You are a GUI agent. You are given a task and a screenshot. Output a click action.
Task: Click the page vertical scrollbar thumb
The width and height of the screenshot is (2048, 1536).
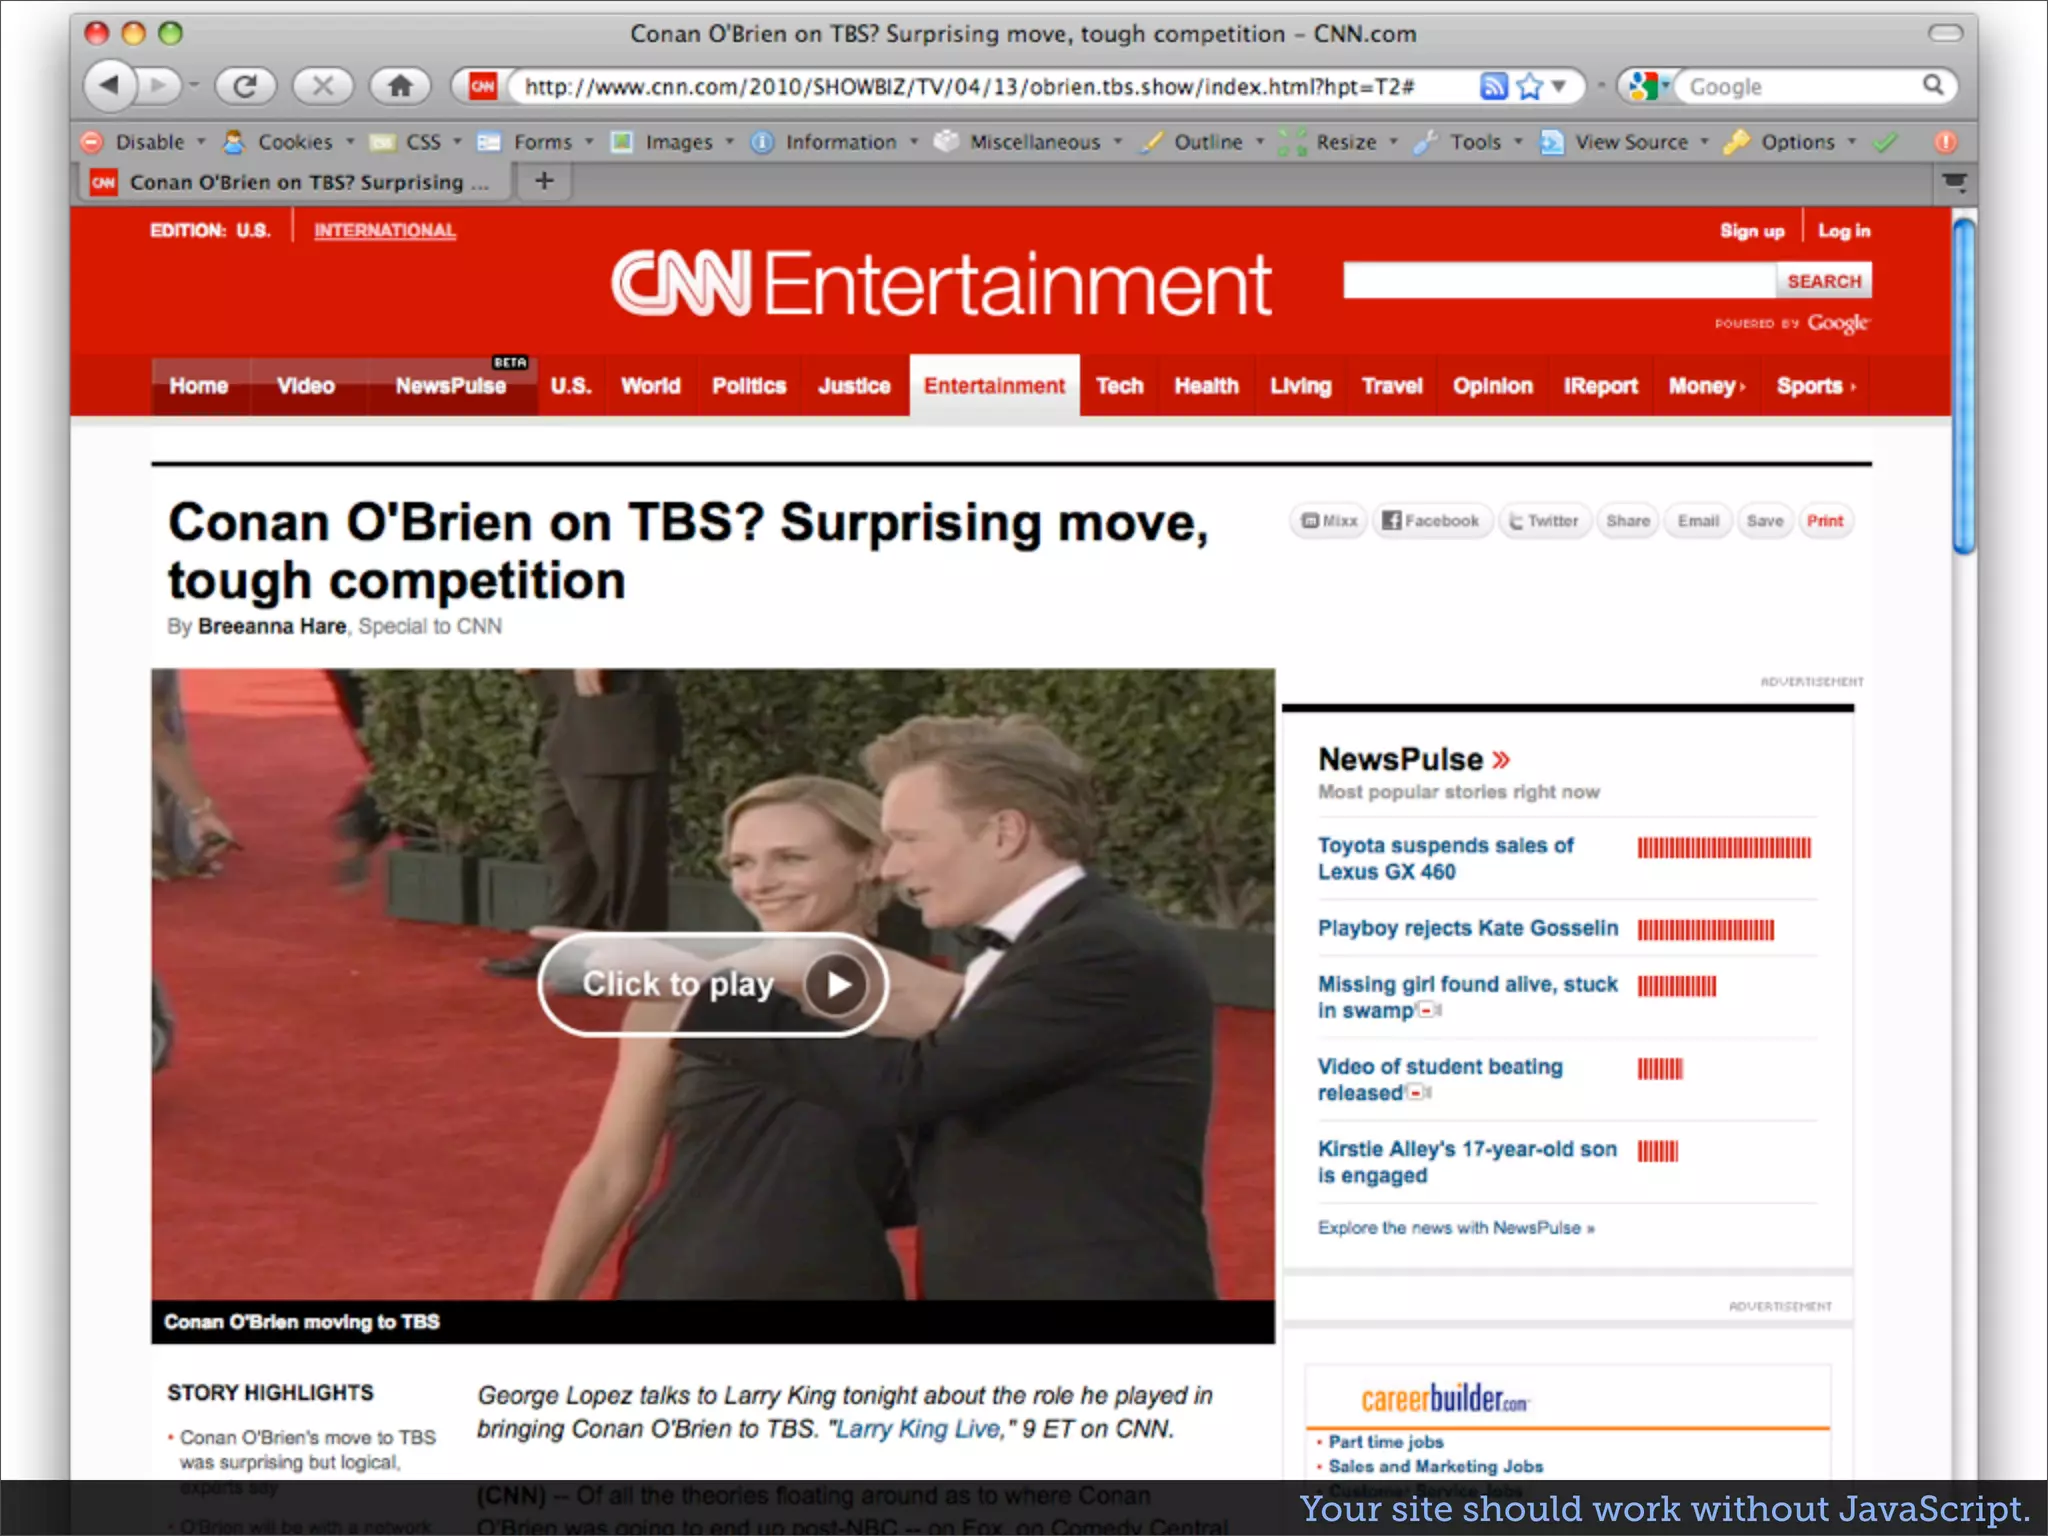[1963, 385]
